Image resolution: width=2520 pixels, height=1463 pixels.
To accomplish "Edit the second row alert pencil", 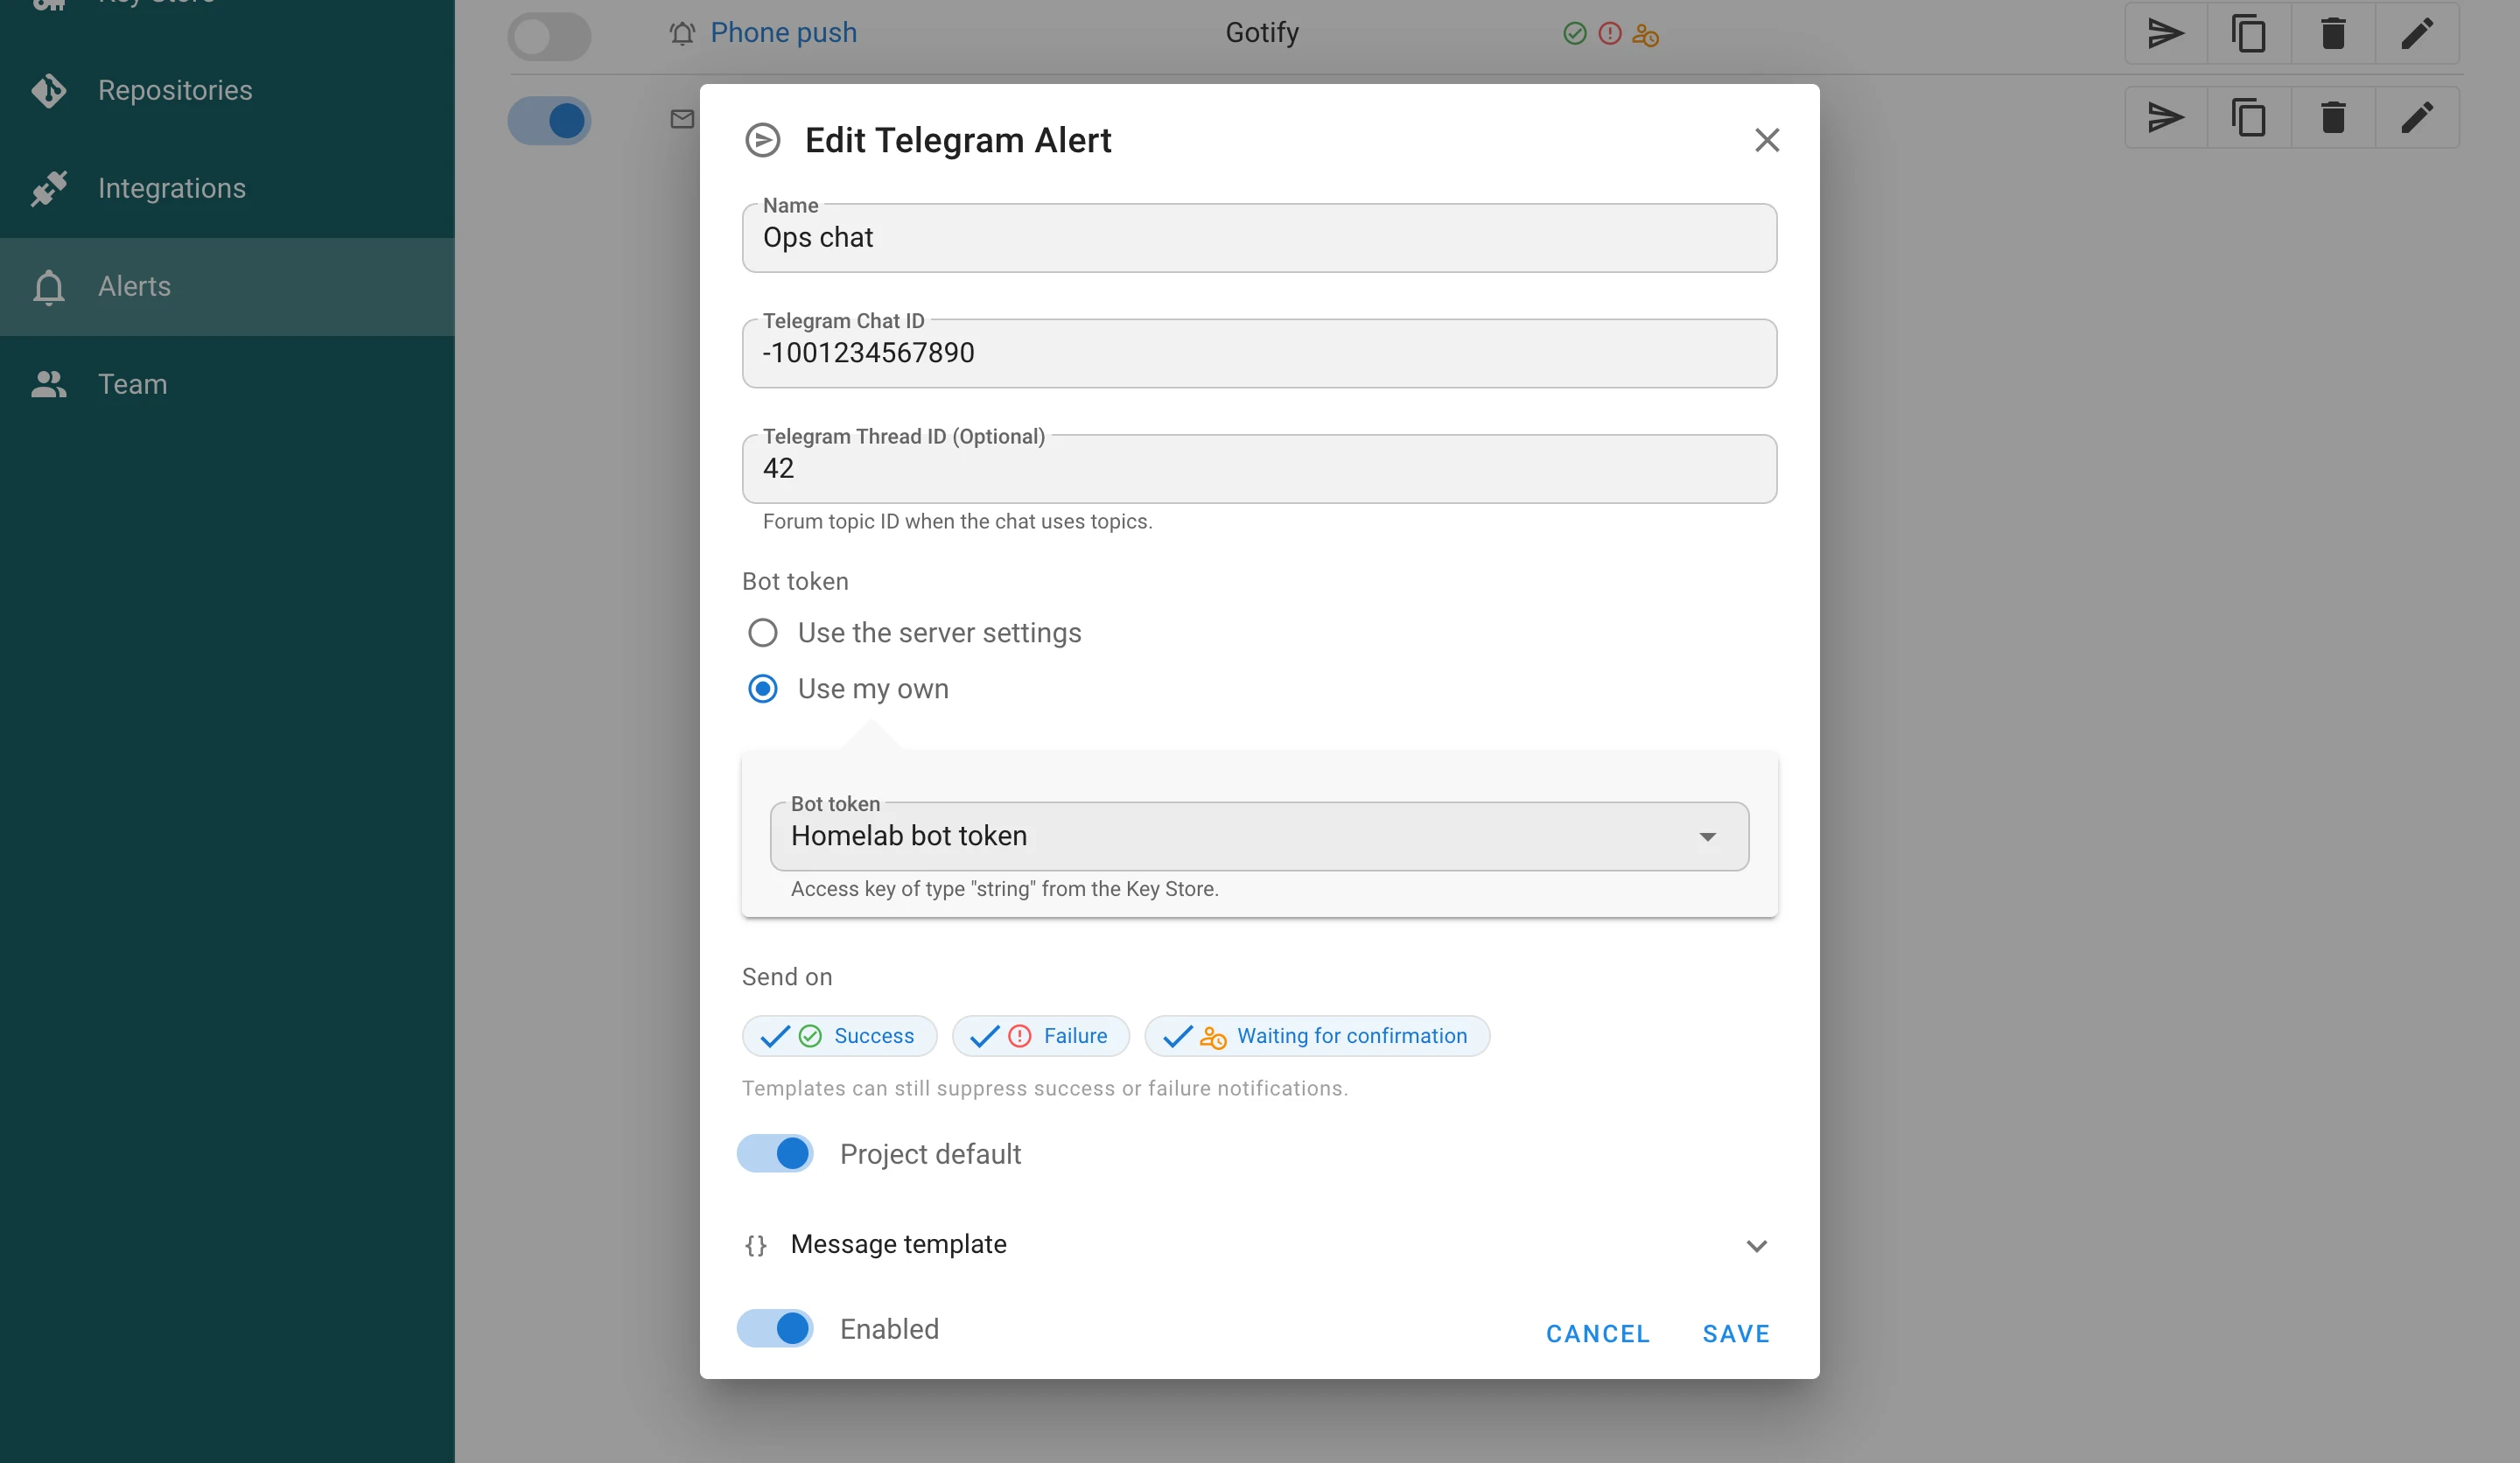I will [2417, 118].
